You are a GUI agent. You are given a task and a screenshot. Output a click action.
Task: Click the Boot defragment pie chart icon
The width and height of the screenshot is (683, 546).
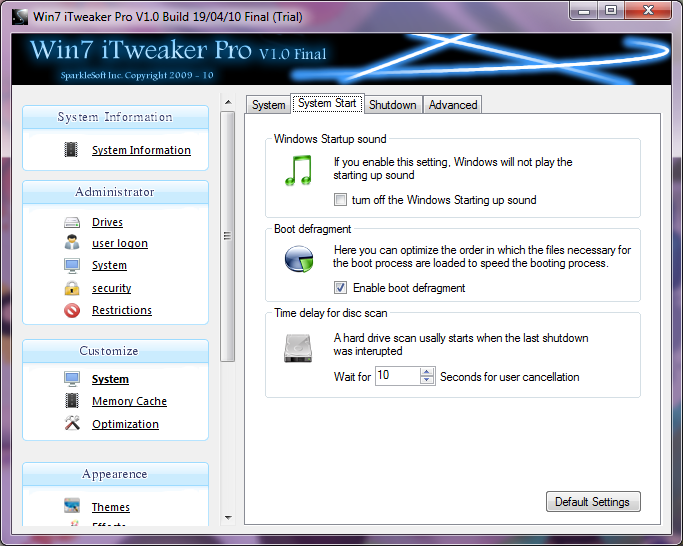tap(299, 259)
